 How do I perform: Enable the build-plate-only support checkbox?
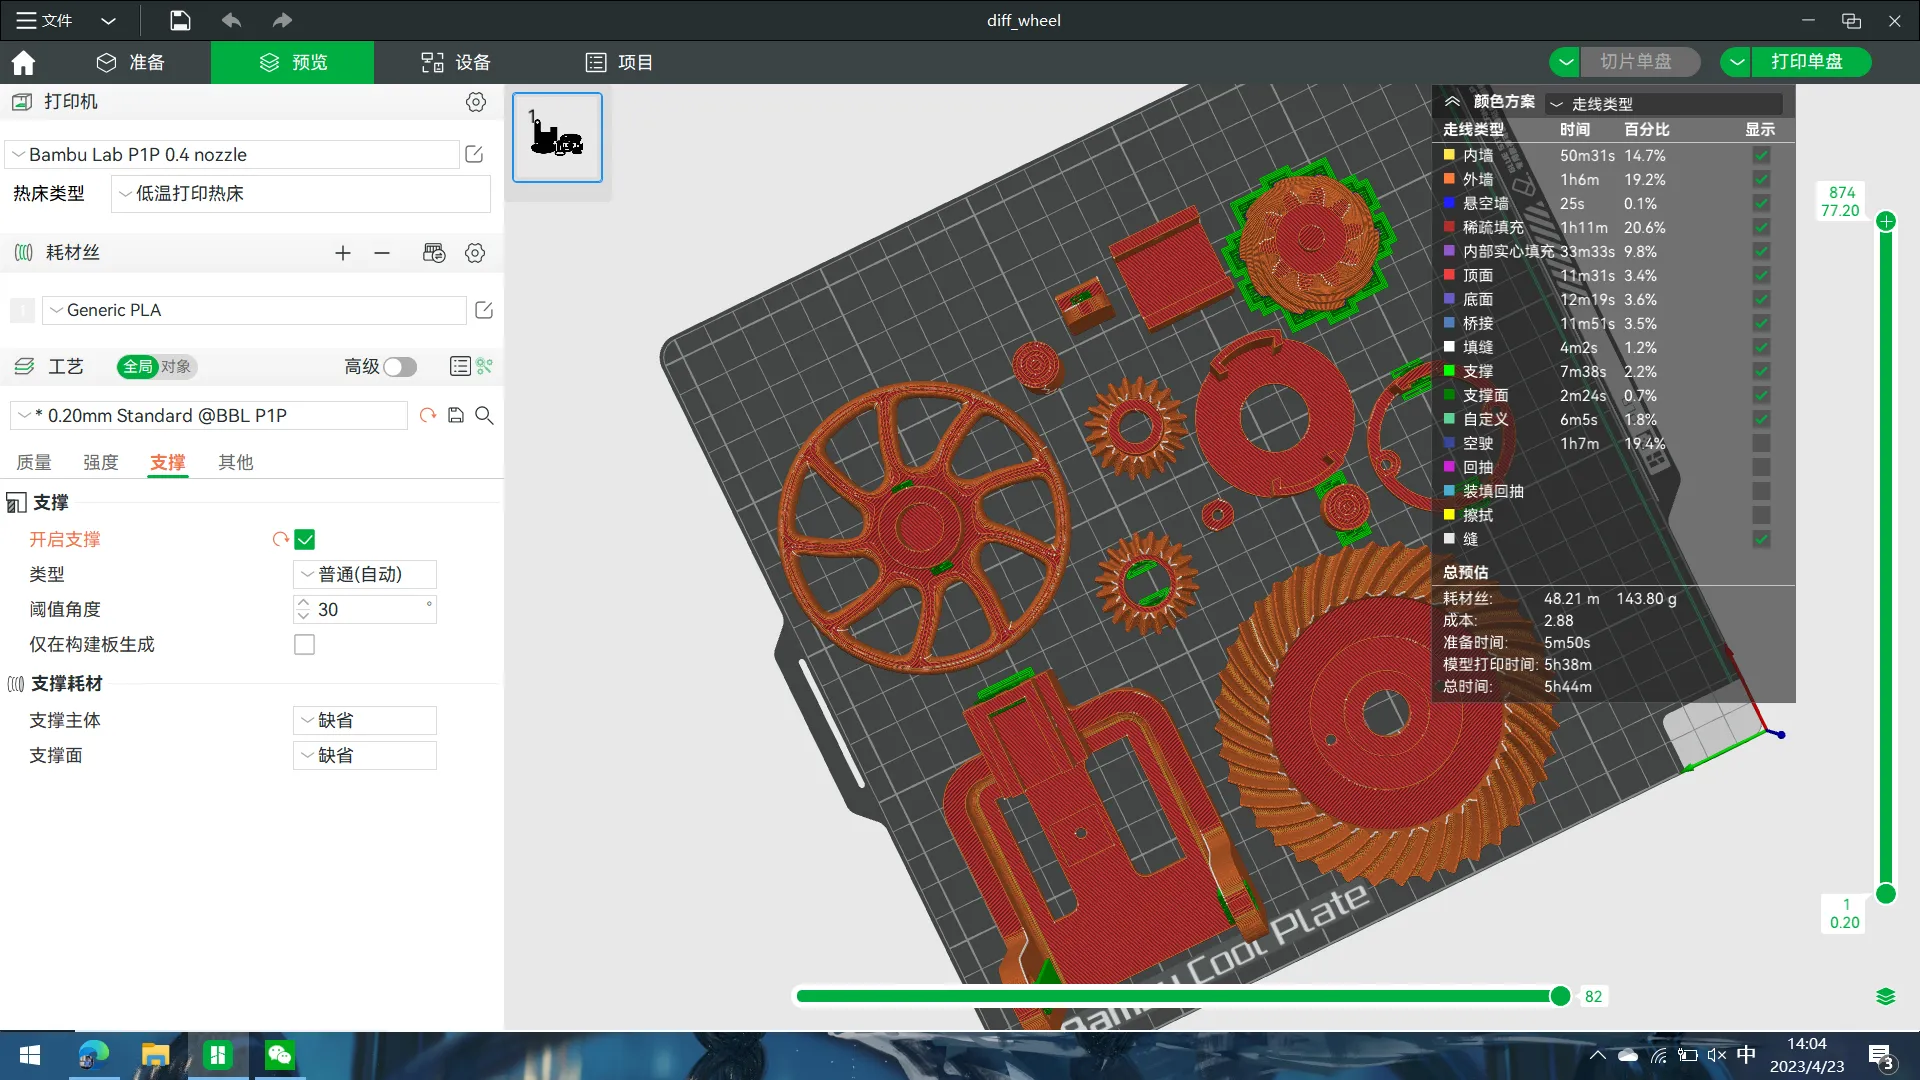(x=305, y=645)
